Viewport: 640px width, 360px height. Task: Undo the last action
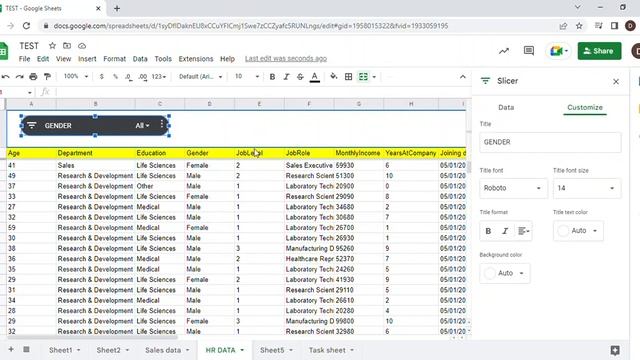coord(5,77)
